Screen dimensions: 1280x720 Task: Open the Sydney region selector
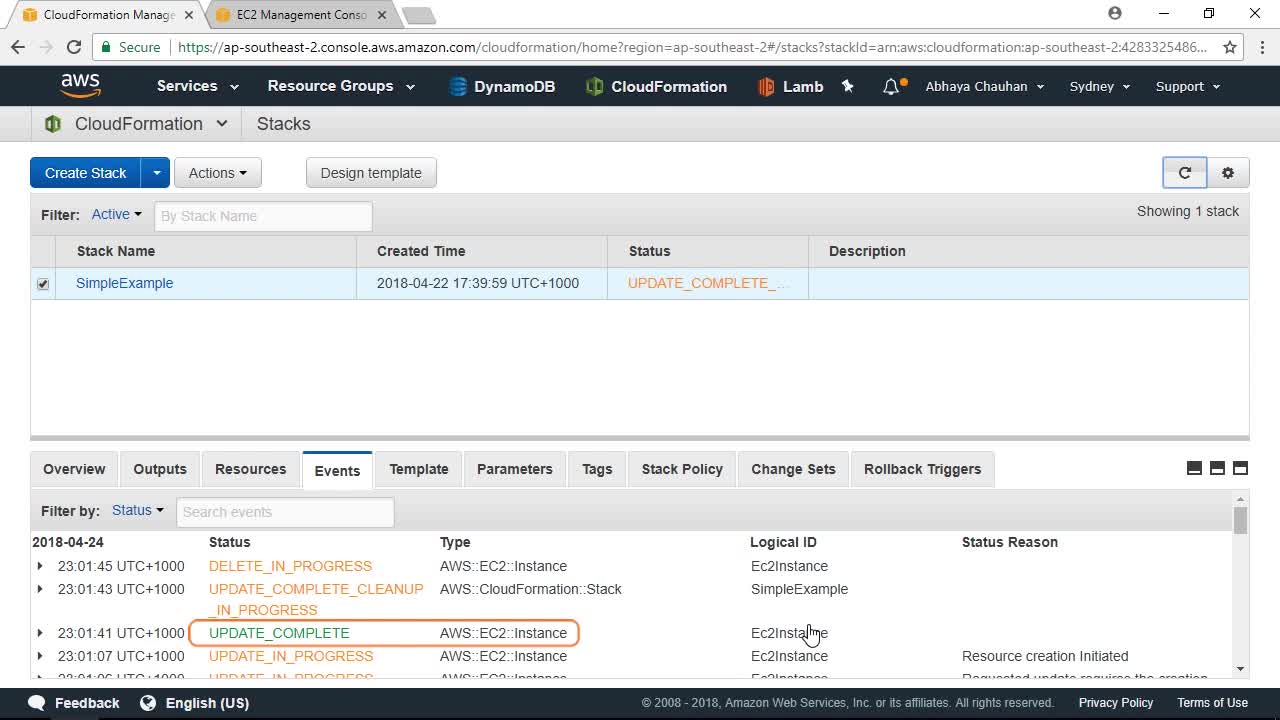coord(1100,86)
